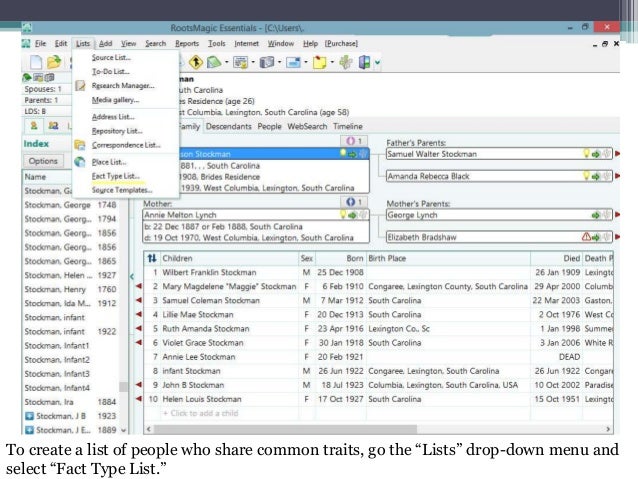Select Source Templates menu entry

(122, 190)
